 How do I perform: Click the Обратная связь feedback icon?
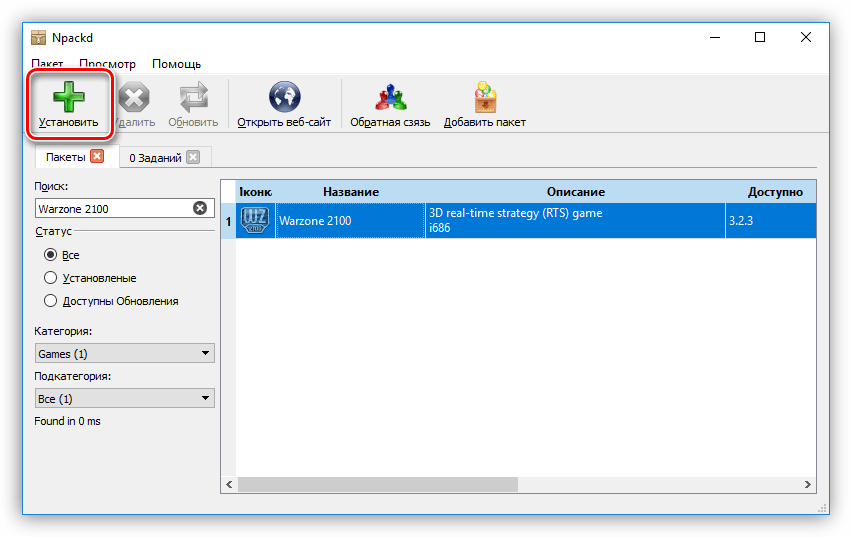pos(389,98)
